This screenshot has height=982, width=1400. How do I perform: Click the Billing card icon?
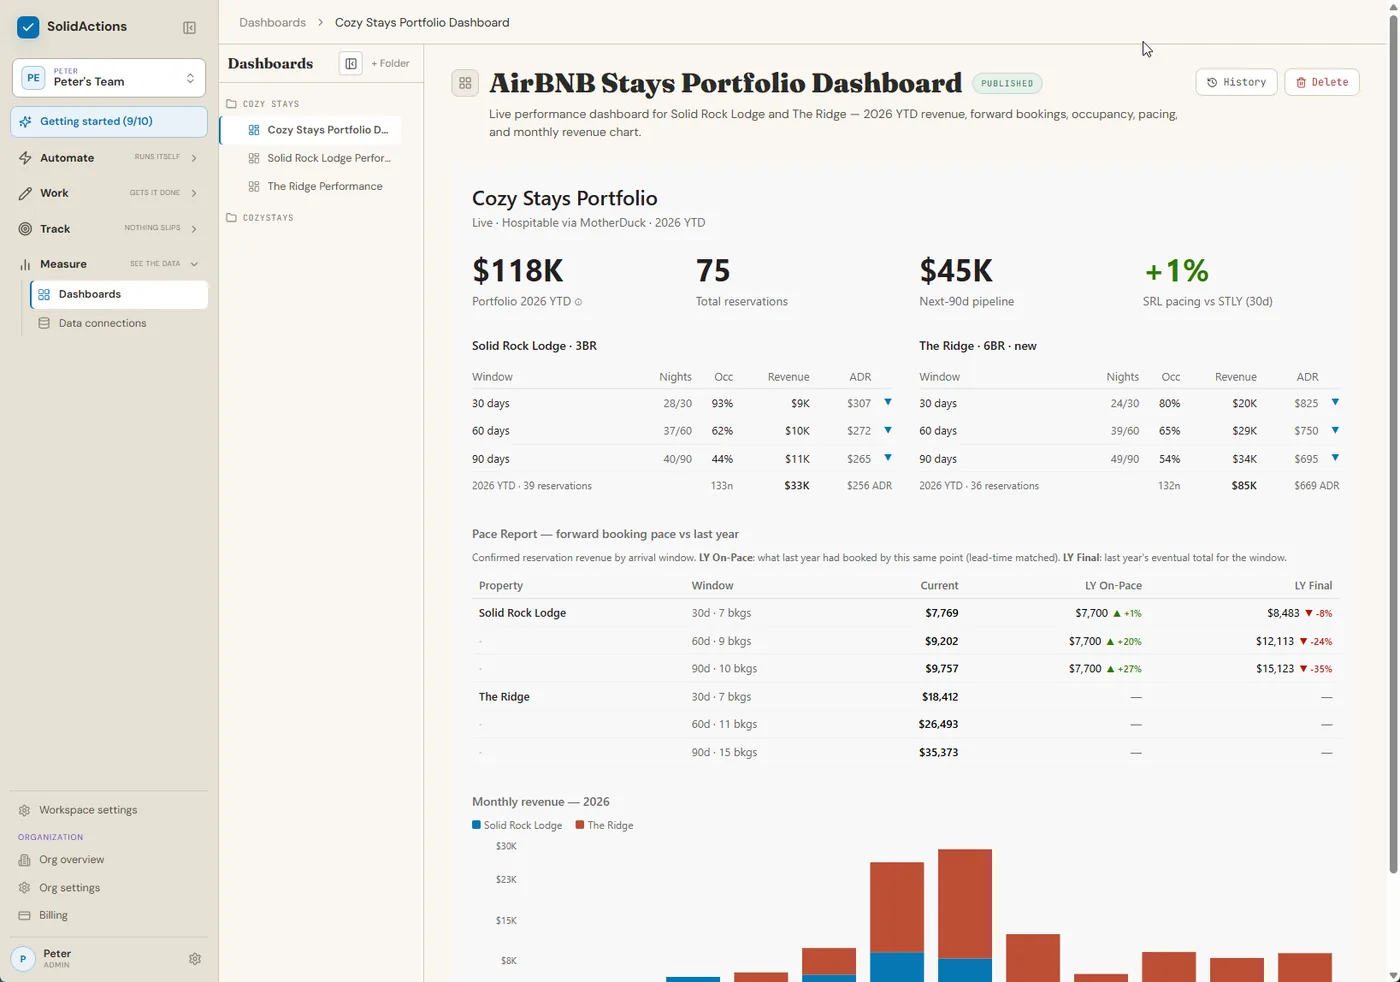click(x=24, y=916)
